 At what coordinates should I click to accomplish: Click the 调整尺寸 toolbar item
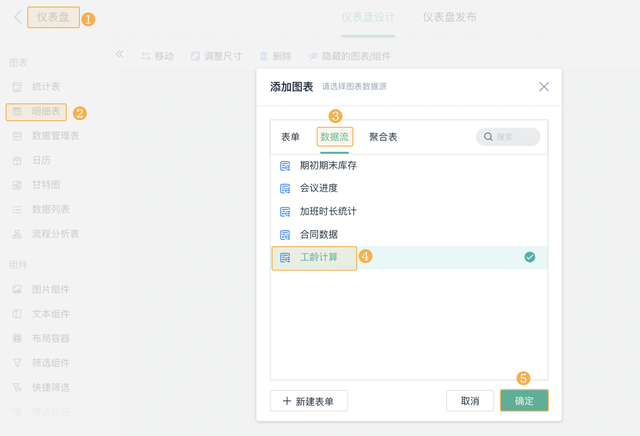[216, 56]
